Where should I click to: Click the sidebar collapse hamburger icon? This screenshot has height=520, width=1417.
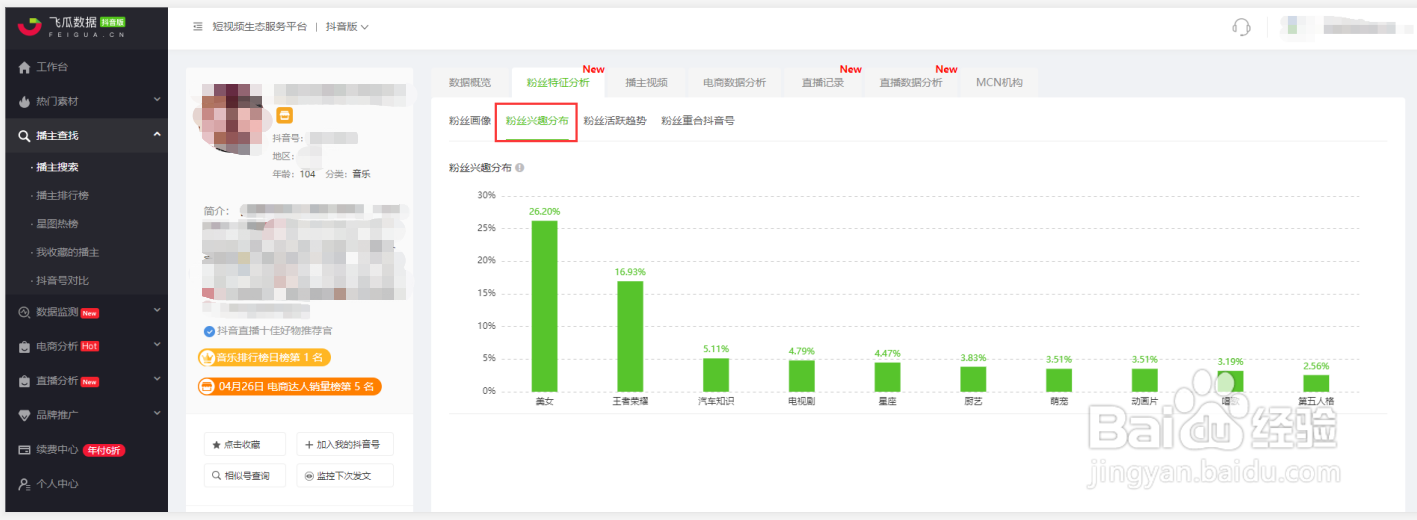[198, 27]
